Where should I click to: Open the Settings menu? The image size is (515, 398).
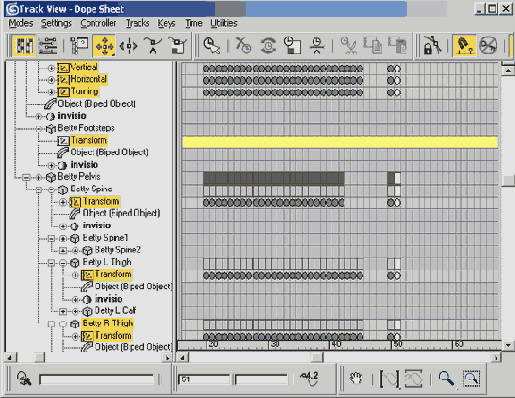point(56,23)
